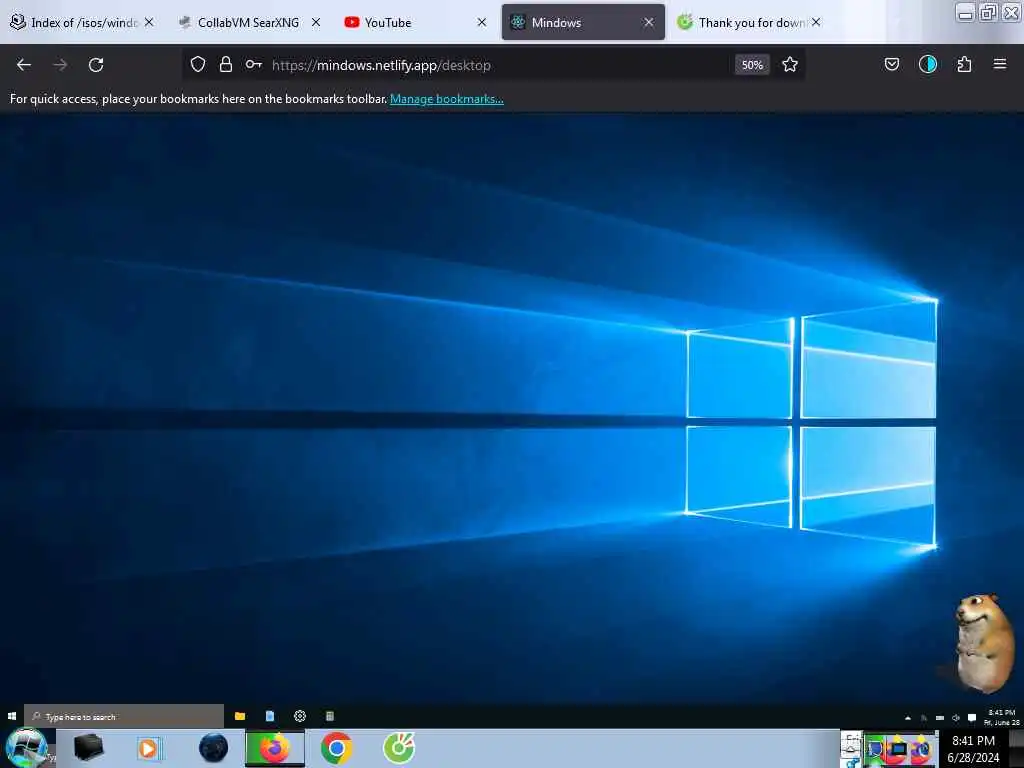1024x768 pixels.
Task: Follow the Manage bookmarks link
Action: coord(447,99)
